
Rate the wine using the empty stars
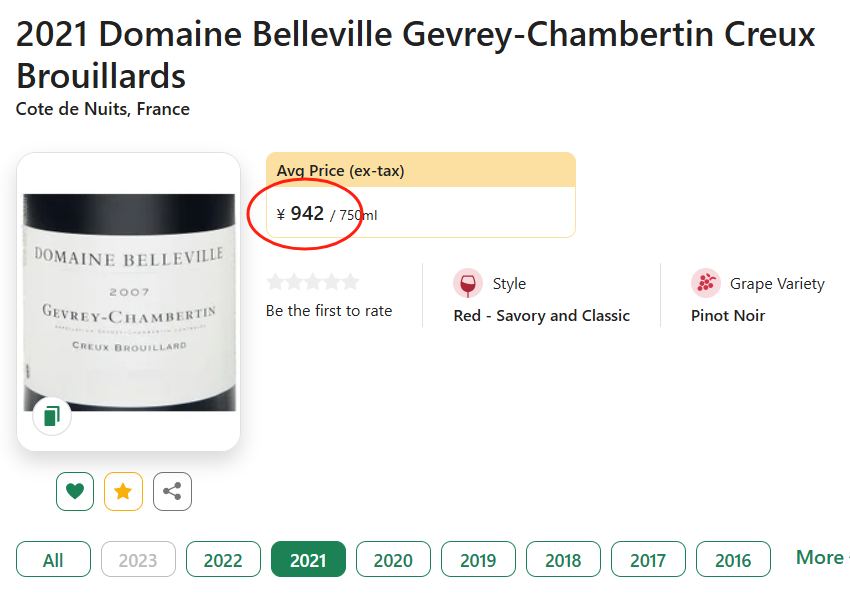pyautogui.click(x=312, y=282)
